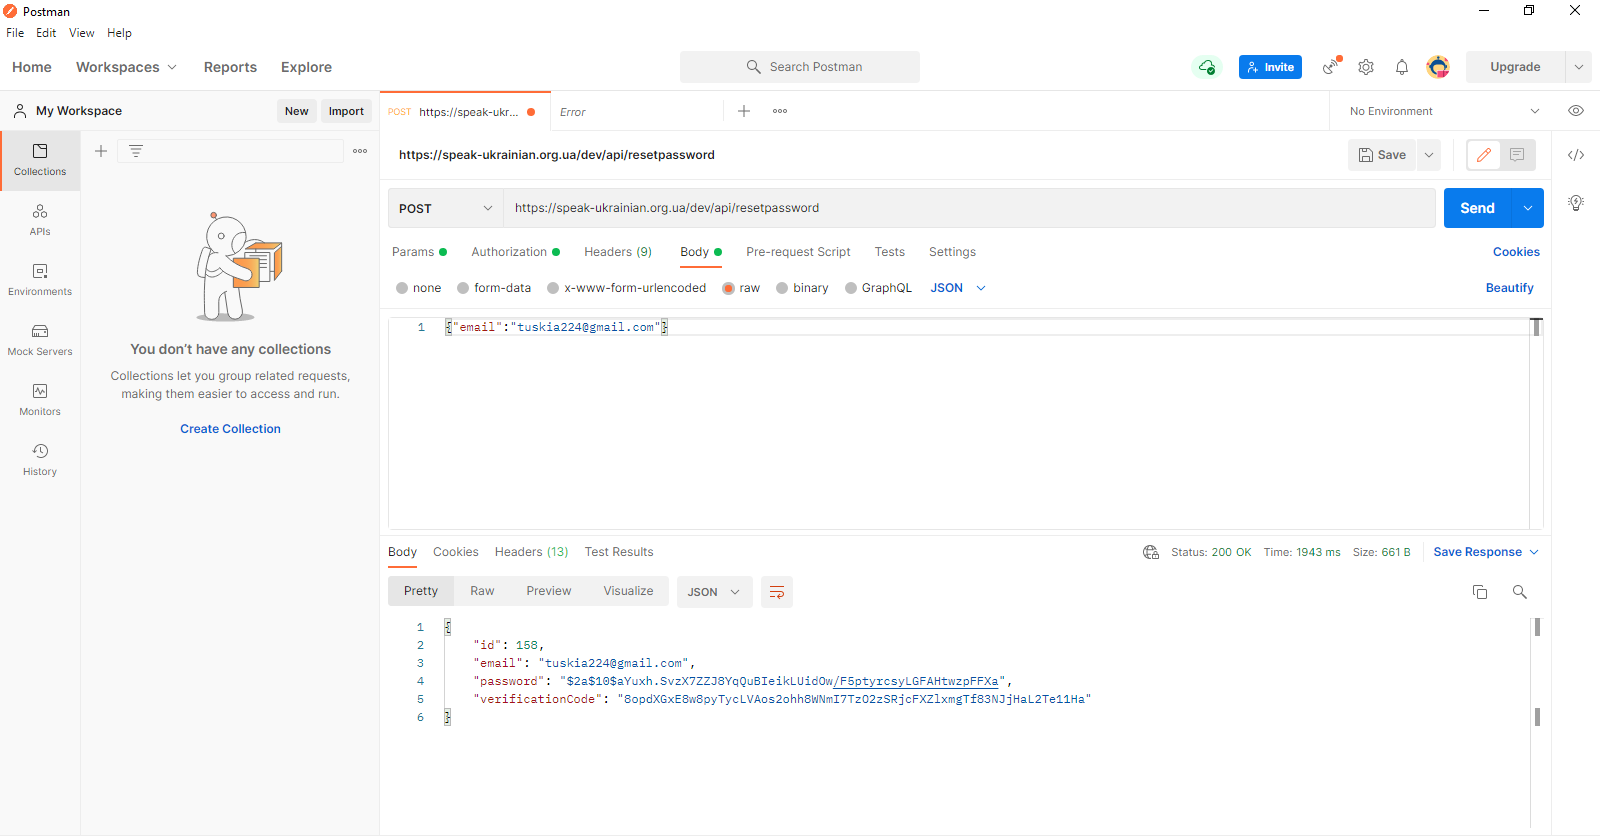This screenshot has height=837, width=1600.
Task: Expand the Save options dropdown arrow
Action: pyautogui.click(x=1429, y=155)
